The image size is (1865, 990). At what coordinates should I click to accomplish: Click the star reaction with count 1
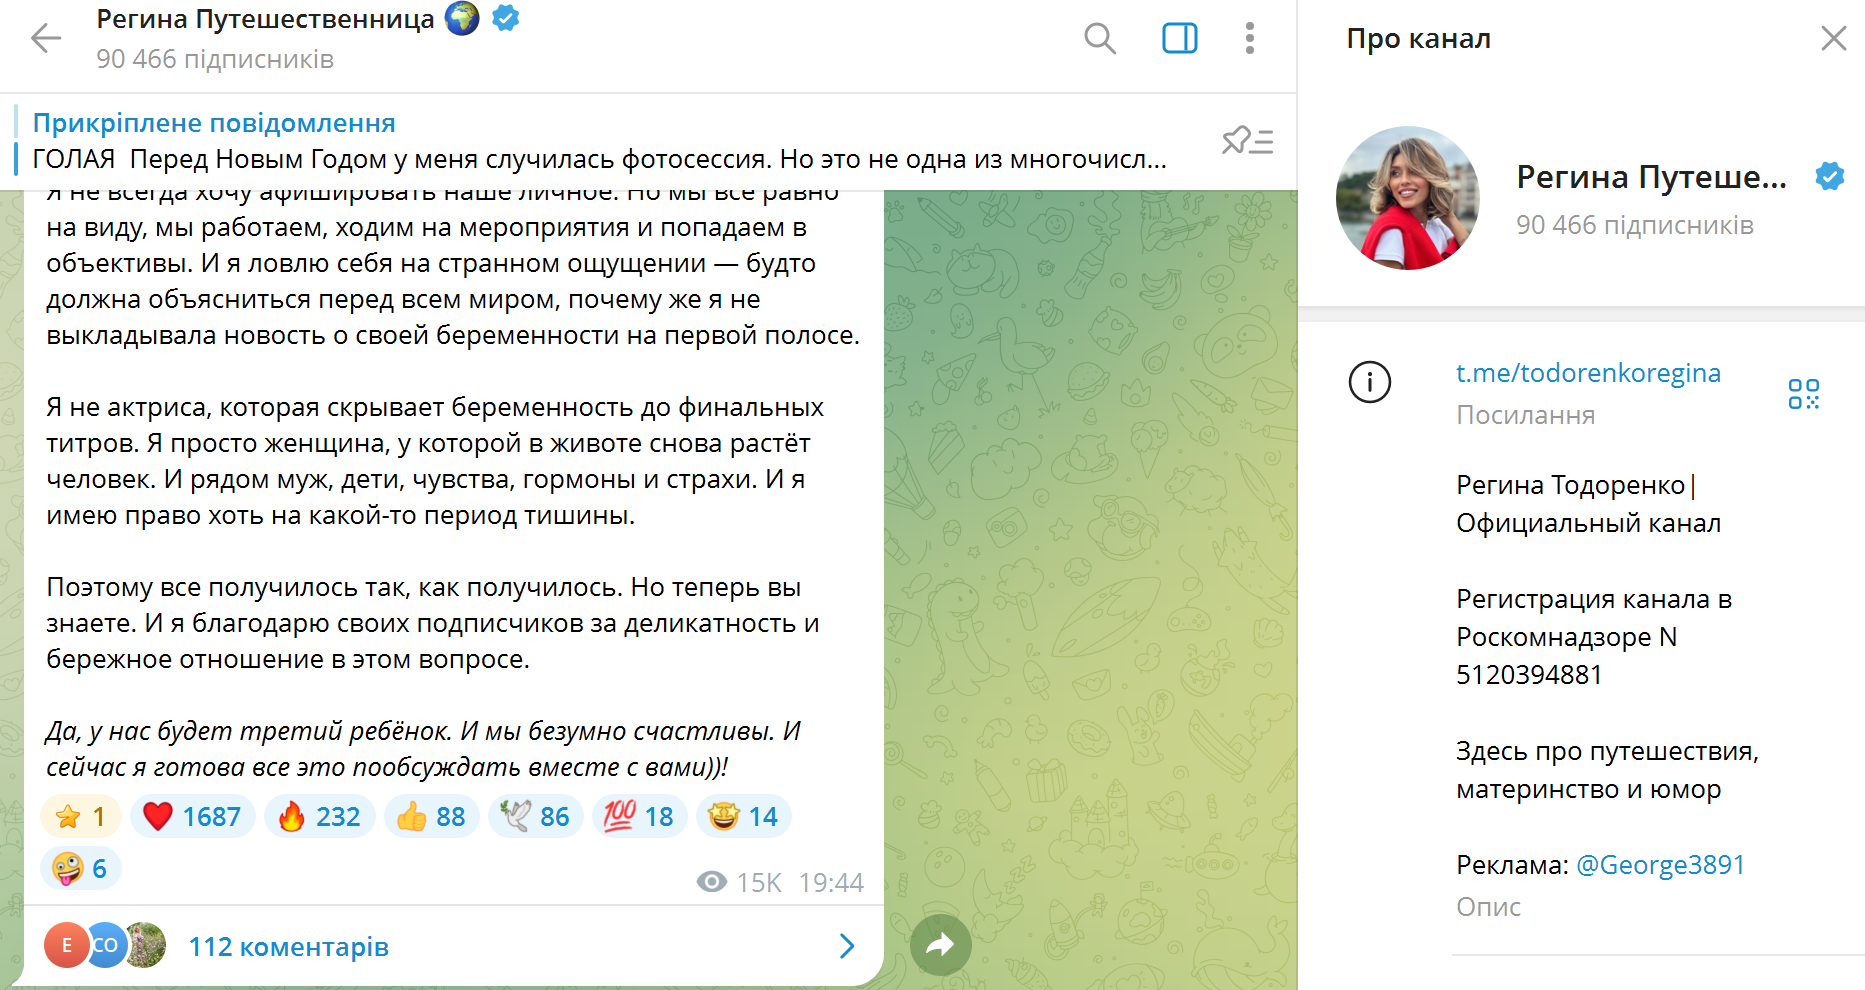click(x=81, y=817)
